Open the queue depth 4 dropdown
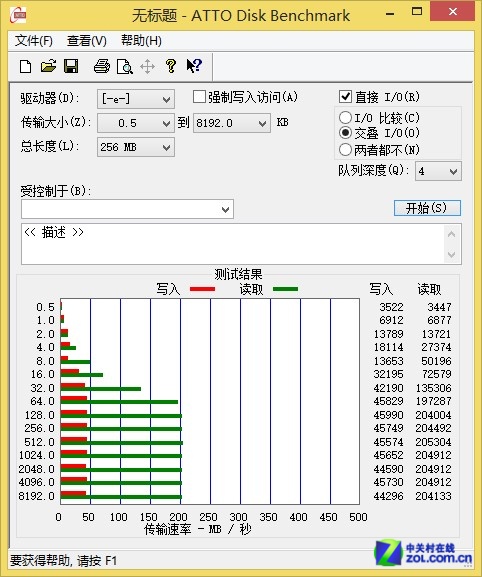The image size is (482, 577). pyautogui.click(x=438, y=171)
